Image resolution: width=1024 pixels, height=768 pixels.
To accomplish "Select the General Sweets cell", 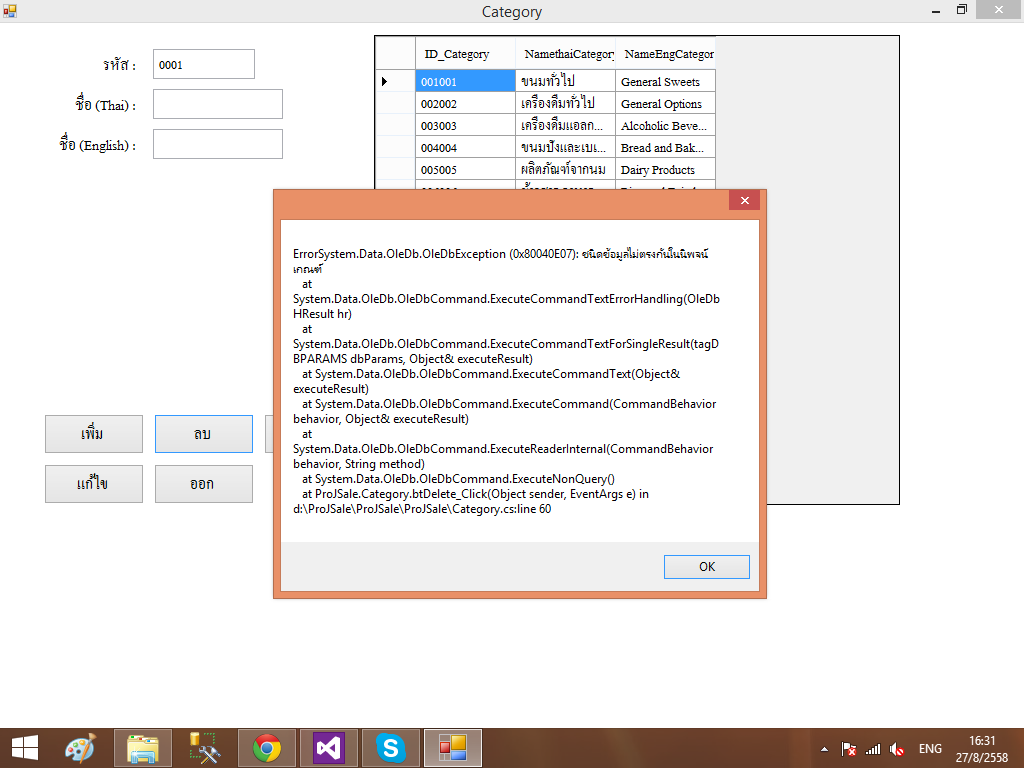I will tap(665, 81).
